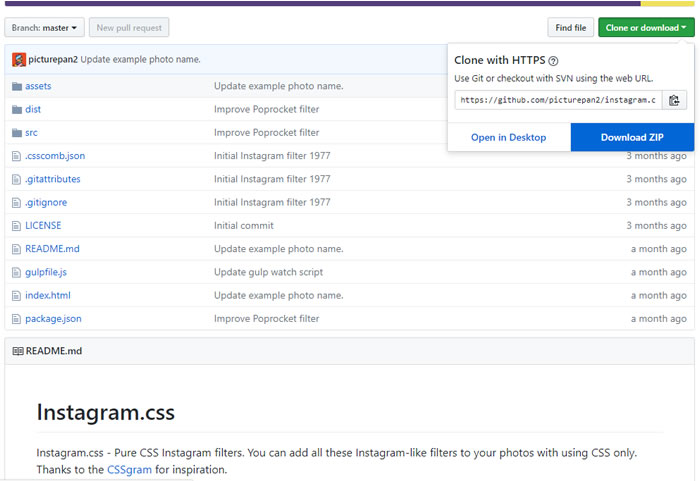Screen dimensions: 700x481
Task: Click the New pull request button
Action: click(x=129, y=28)
